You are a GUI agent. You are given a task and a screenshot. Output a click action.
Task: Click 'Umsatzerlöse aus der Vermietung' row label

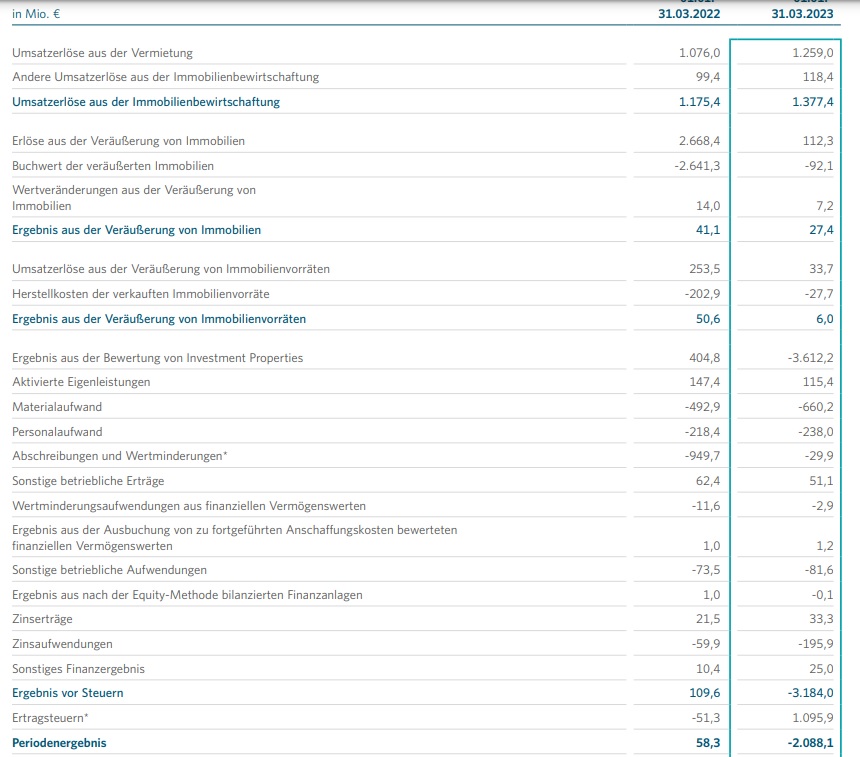(103, 53)
